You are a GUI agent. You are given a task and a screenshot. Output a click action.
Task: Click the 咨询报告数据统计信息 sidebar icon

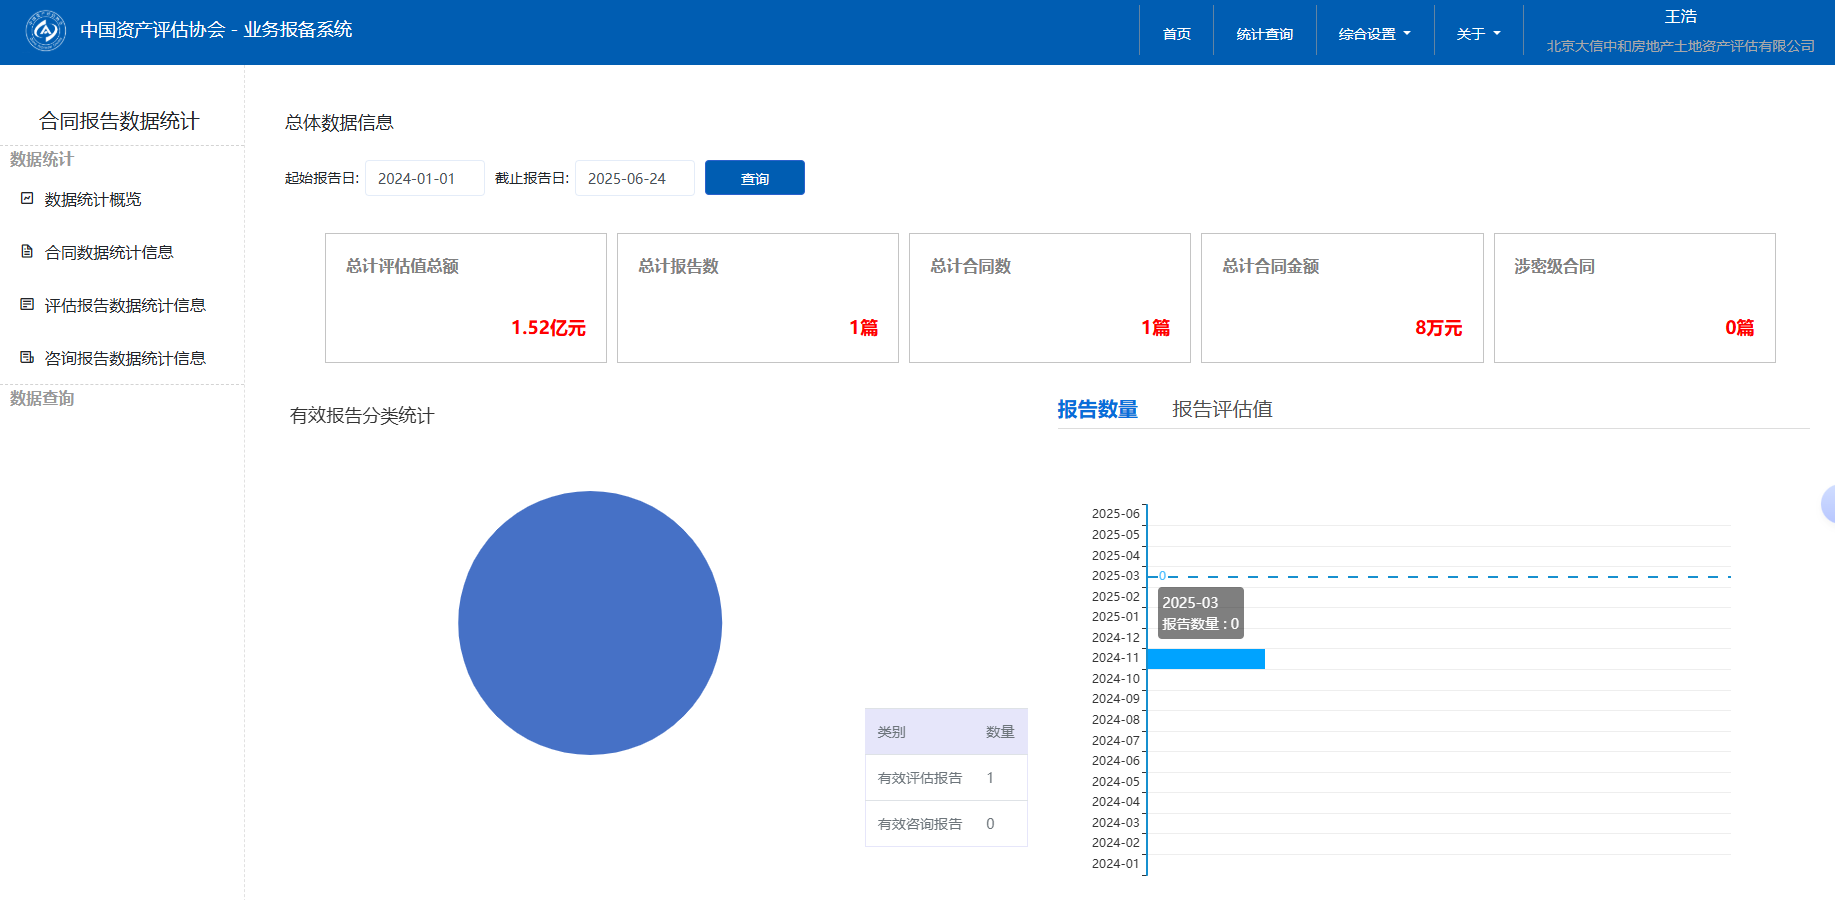point(28,358)
